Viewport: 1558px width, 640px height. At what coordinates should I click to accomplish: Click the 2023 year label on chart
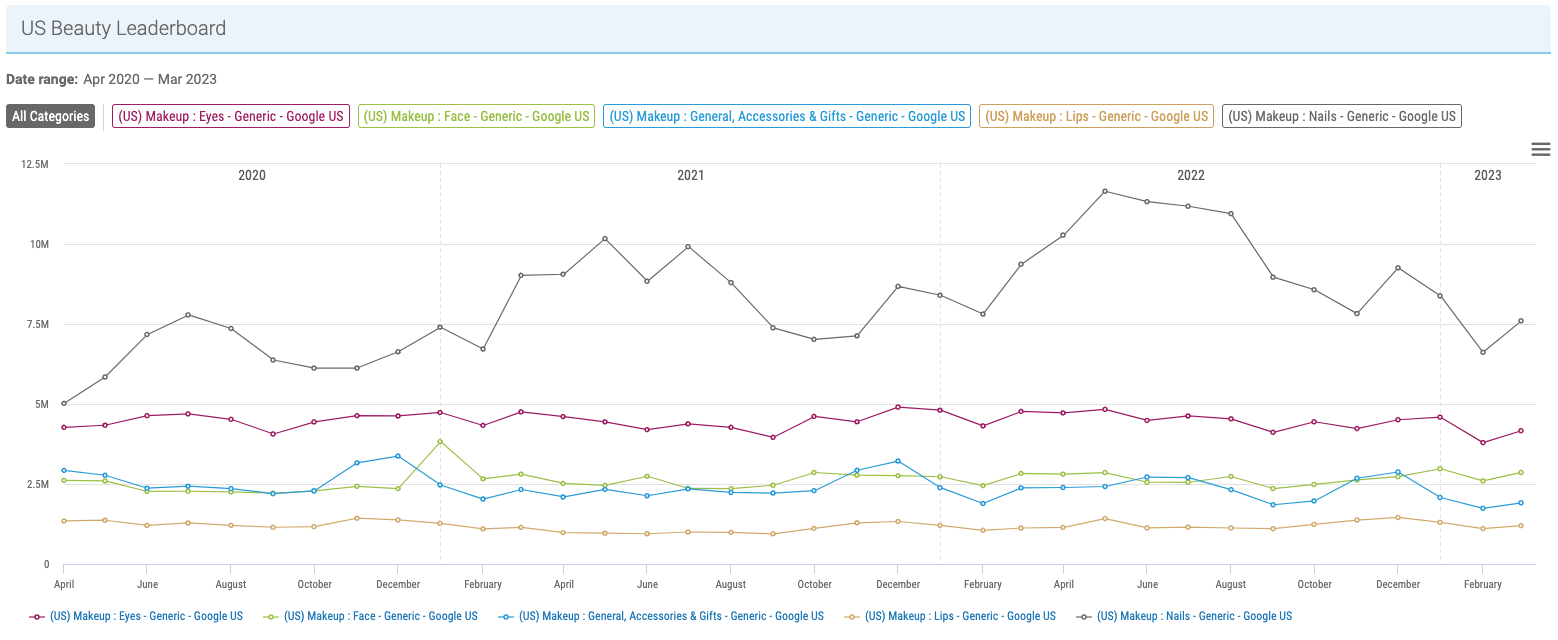(x=1487, y=175)
